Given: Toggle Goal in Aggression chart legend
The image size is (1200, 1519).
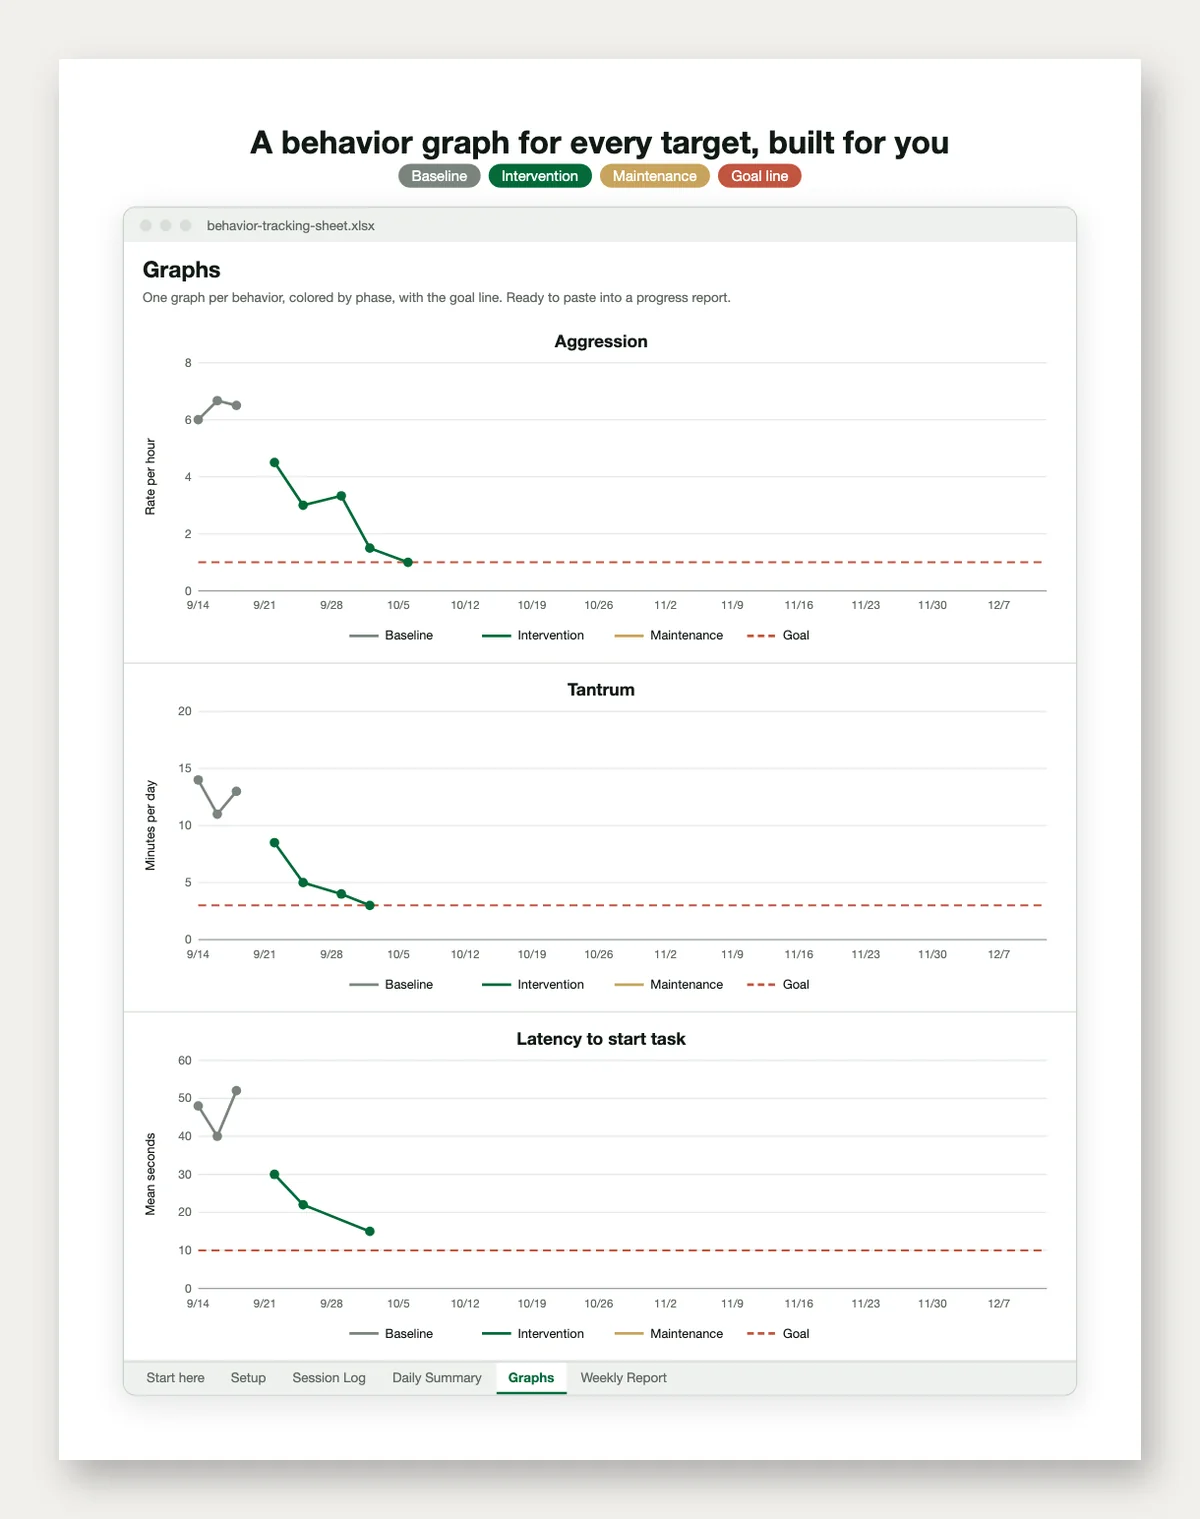Looking at the screenshot, I should click(778, 636).
